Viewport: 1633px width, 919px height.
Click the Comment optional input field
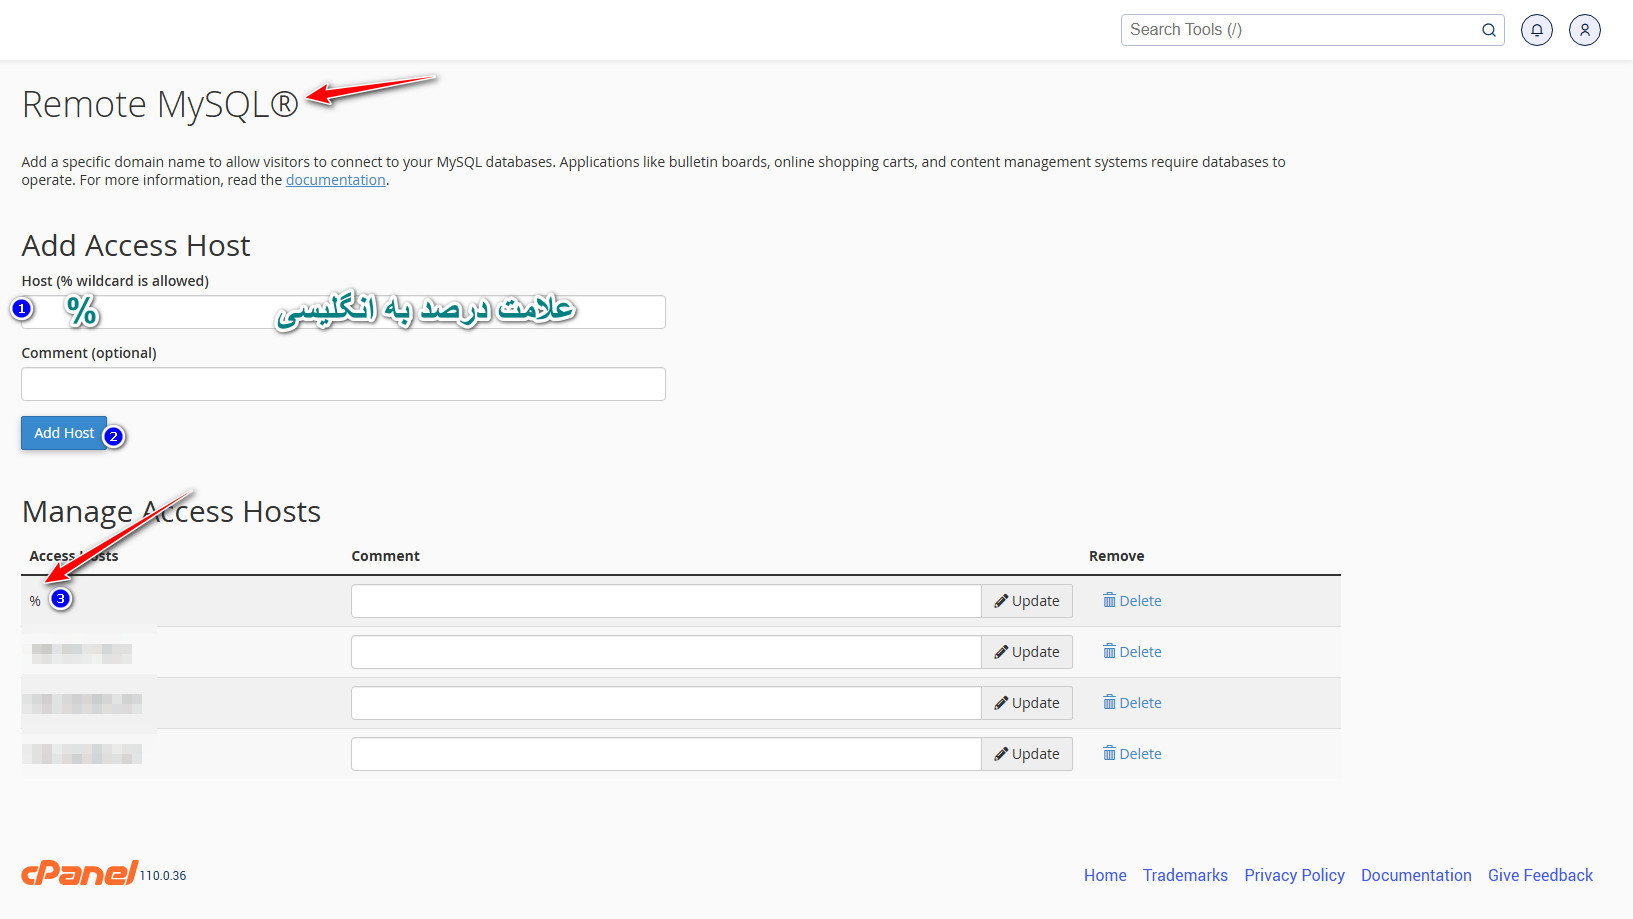(343, 383)
